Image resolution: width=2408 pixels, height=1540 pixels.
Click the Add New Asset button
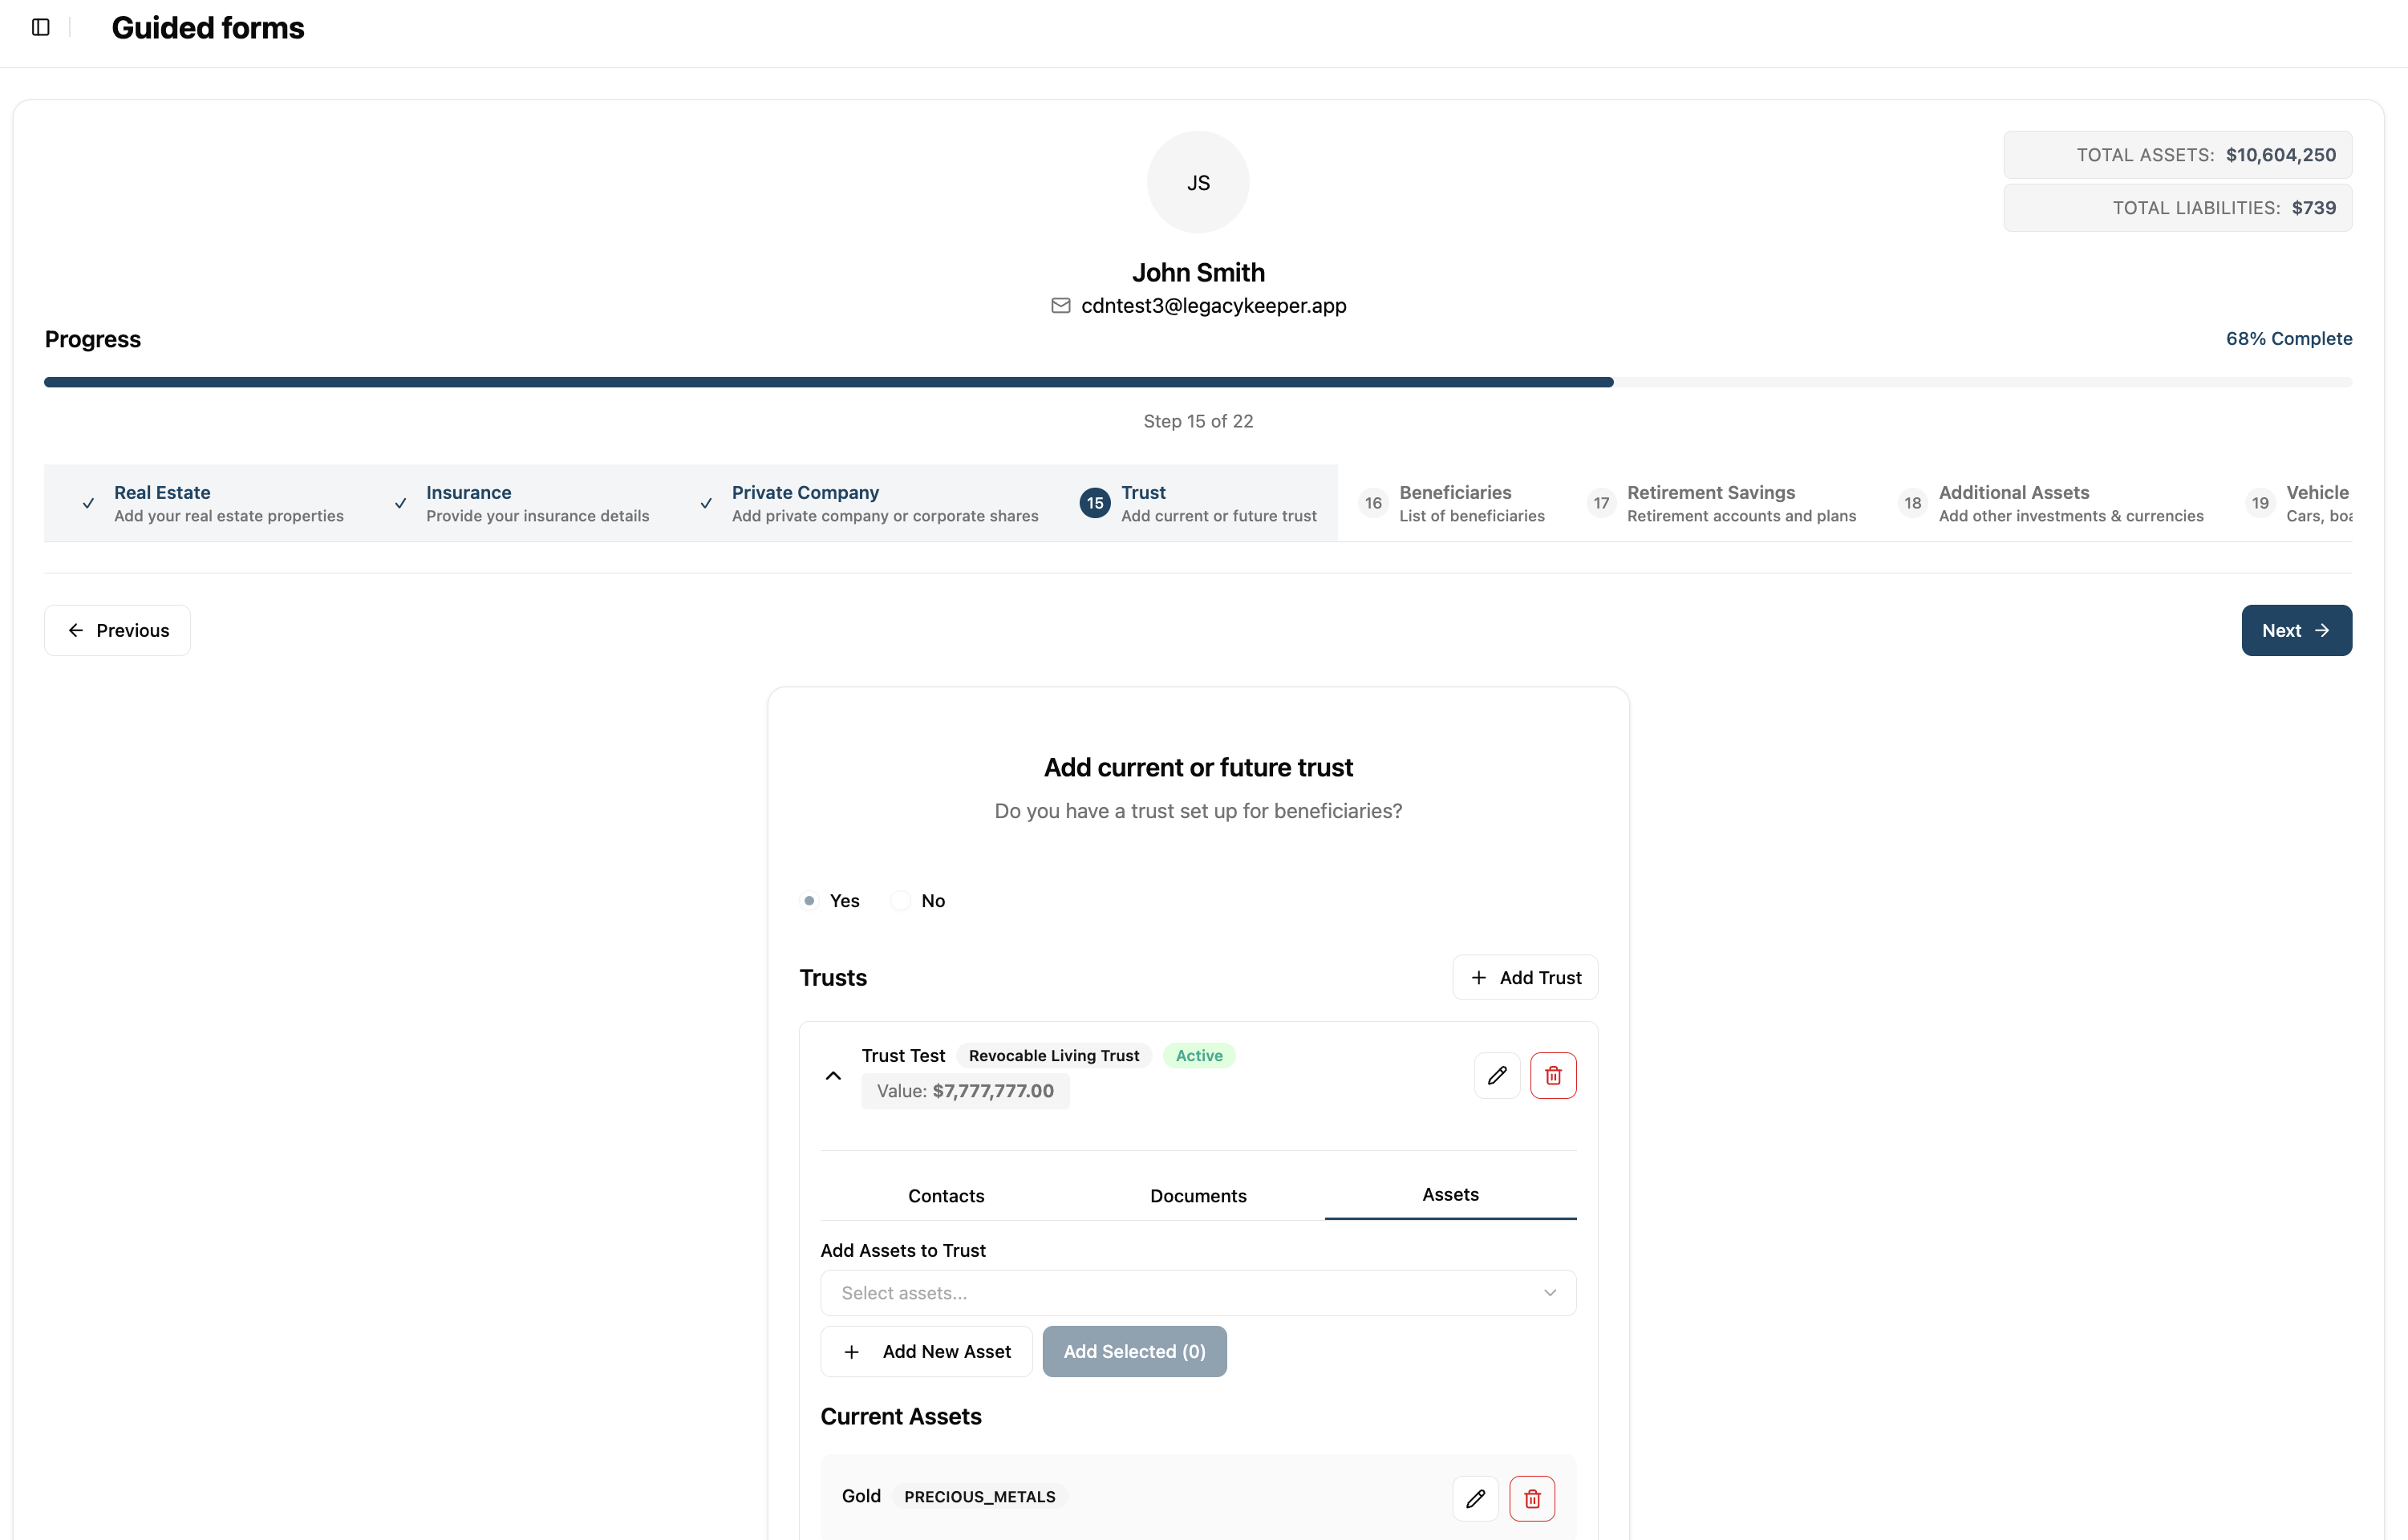click(926, 1352)
